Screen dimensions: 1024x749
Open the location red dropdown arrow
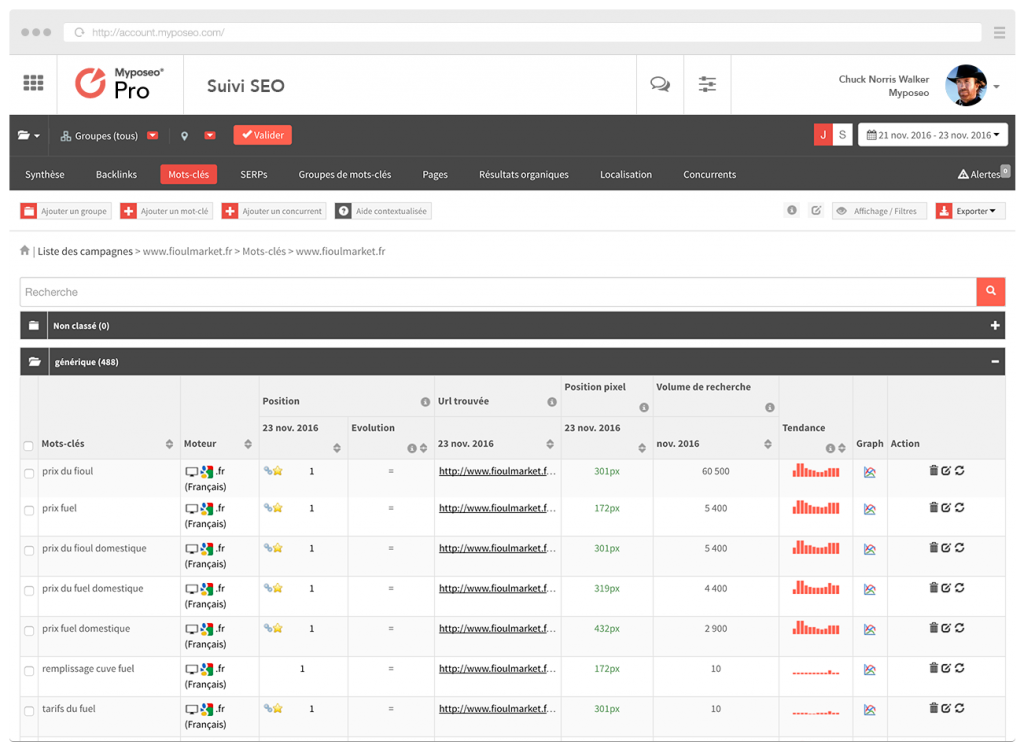pyautogui.click(x=210, y=135)
